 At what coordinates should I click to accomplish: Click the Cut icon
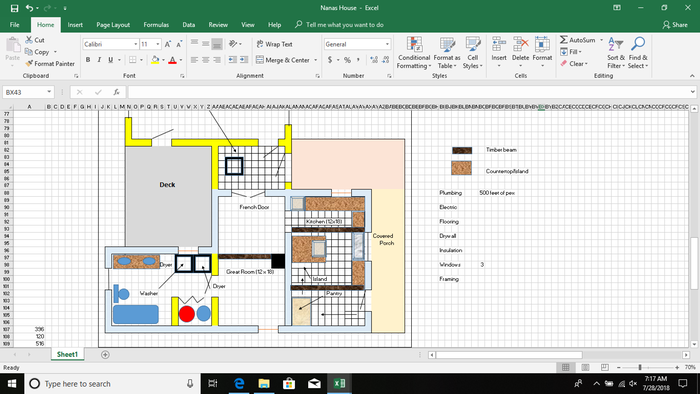click(29, 40)
